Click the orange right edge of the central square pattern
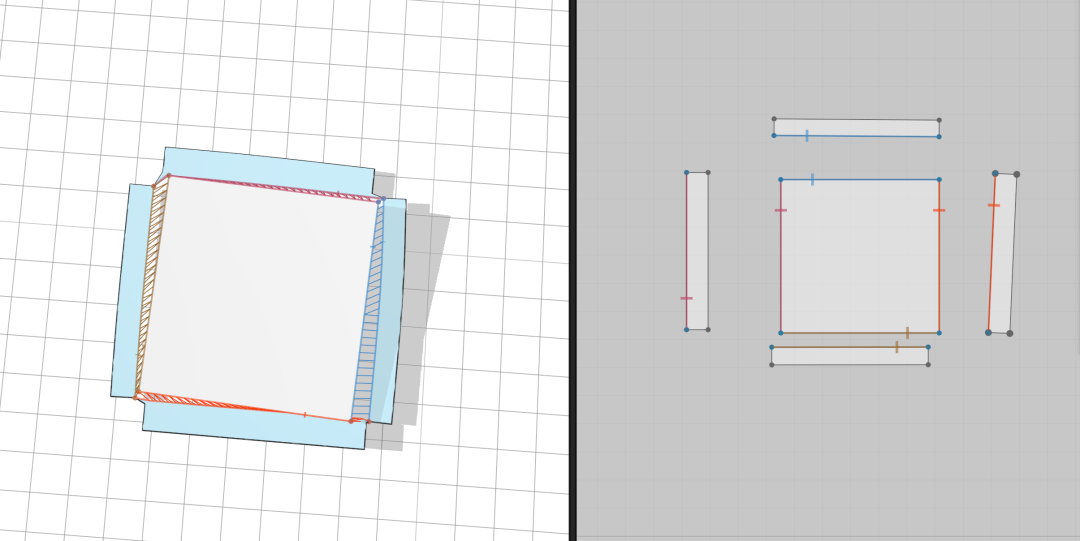This screenshot has width=1080, height=541. [x=939, y=256]
